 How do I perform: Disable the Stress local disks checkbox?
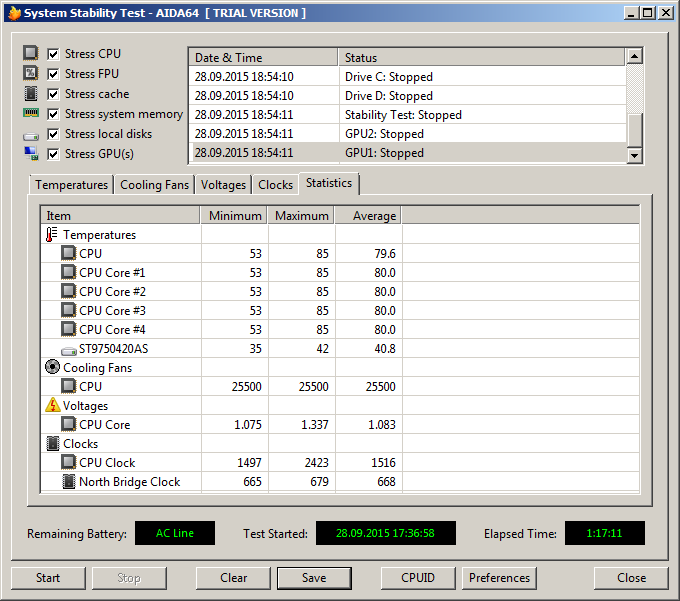pyautogui.click(x=54, y=134)
